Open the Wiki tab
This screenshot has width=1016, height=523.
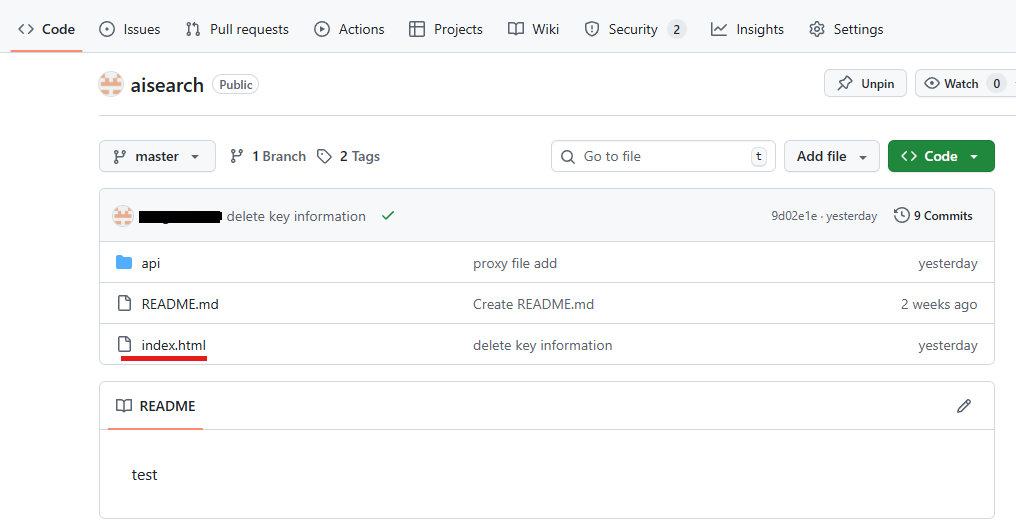pyautogui.click(x=533, y=29)
